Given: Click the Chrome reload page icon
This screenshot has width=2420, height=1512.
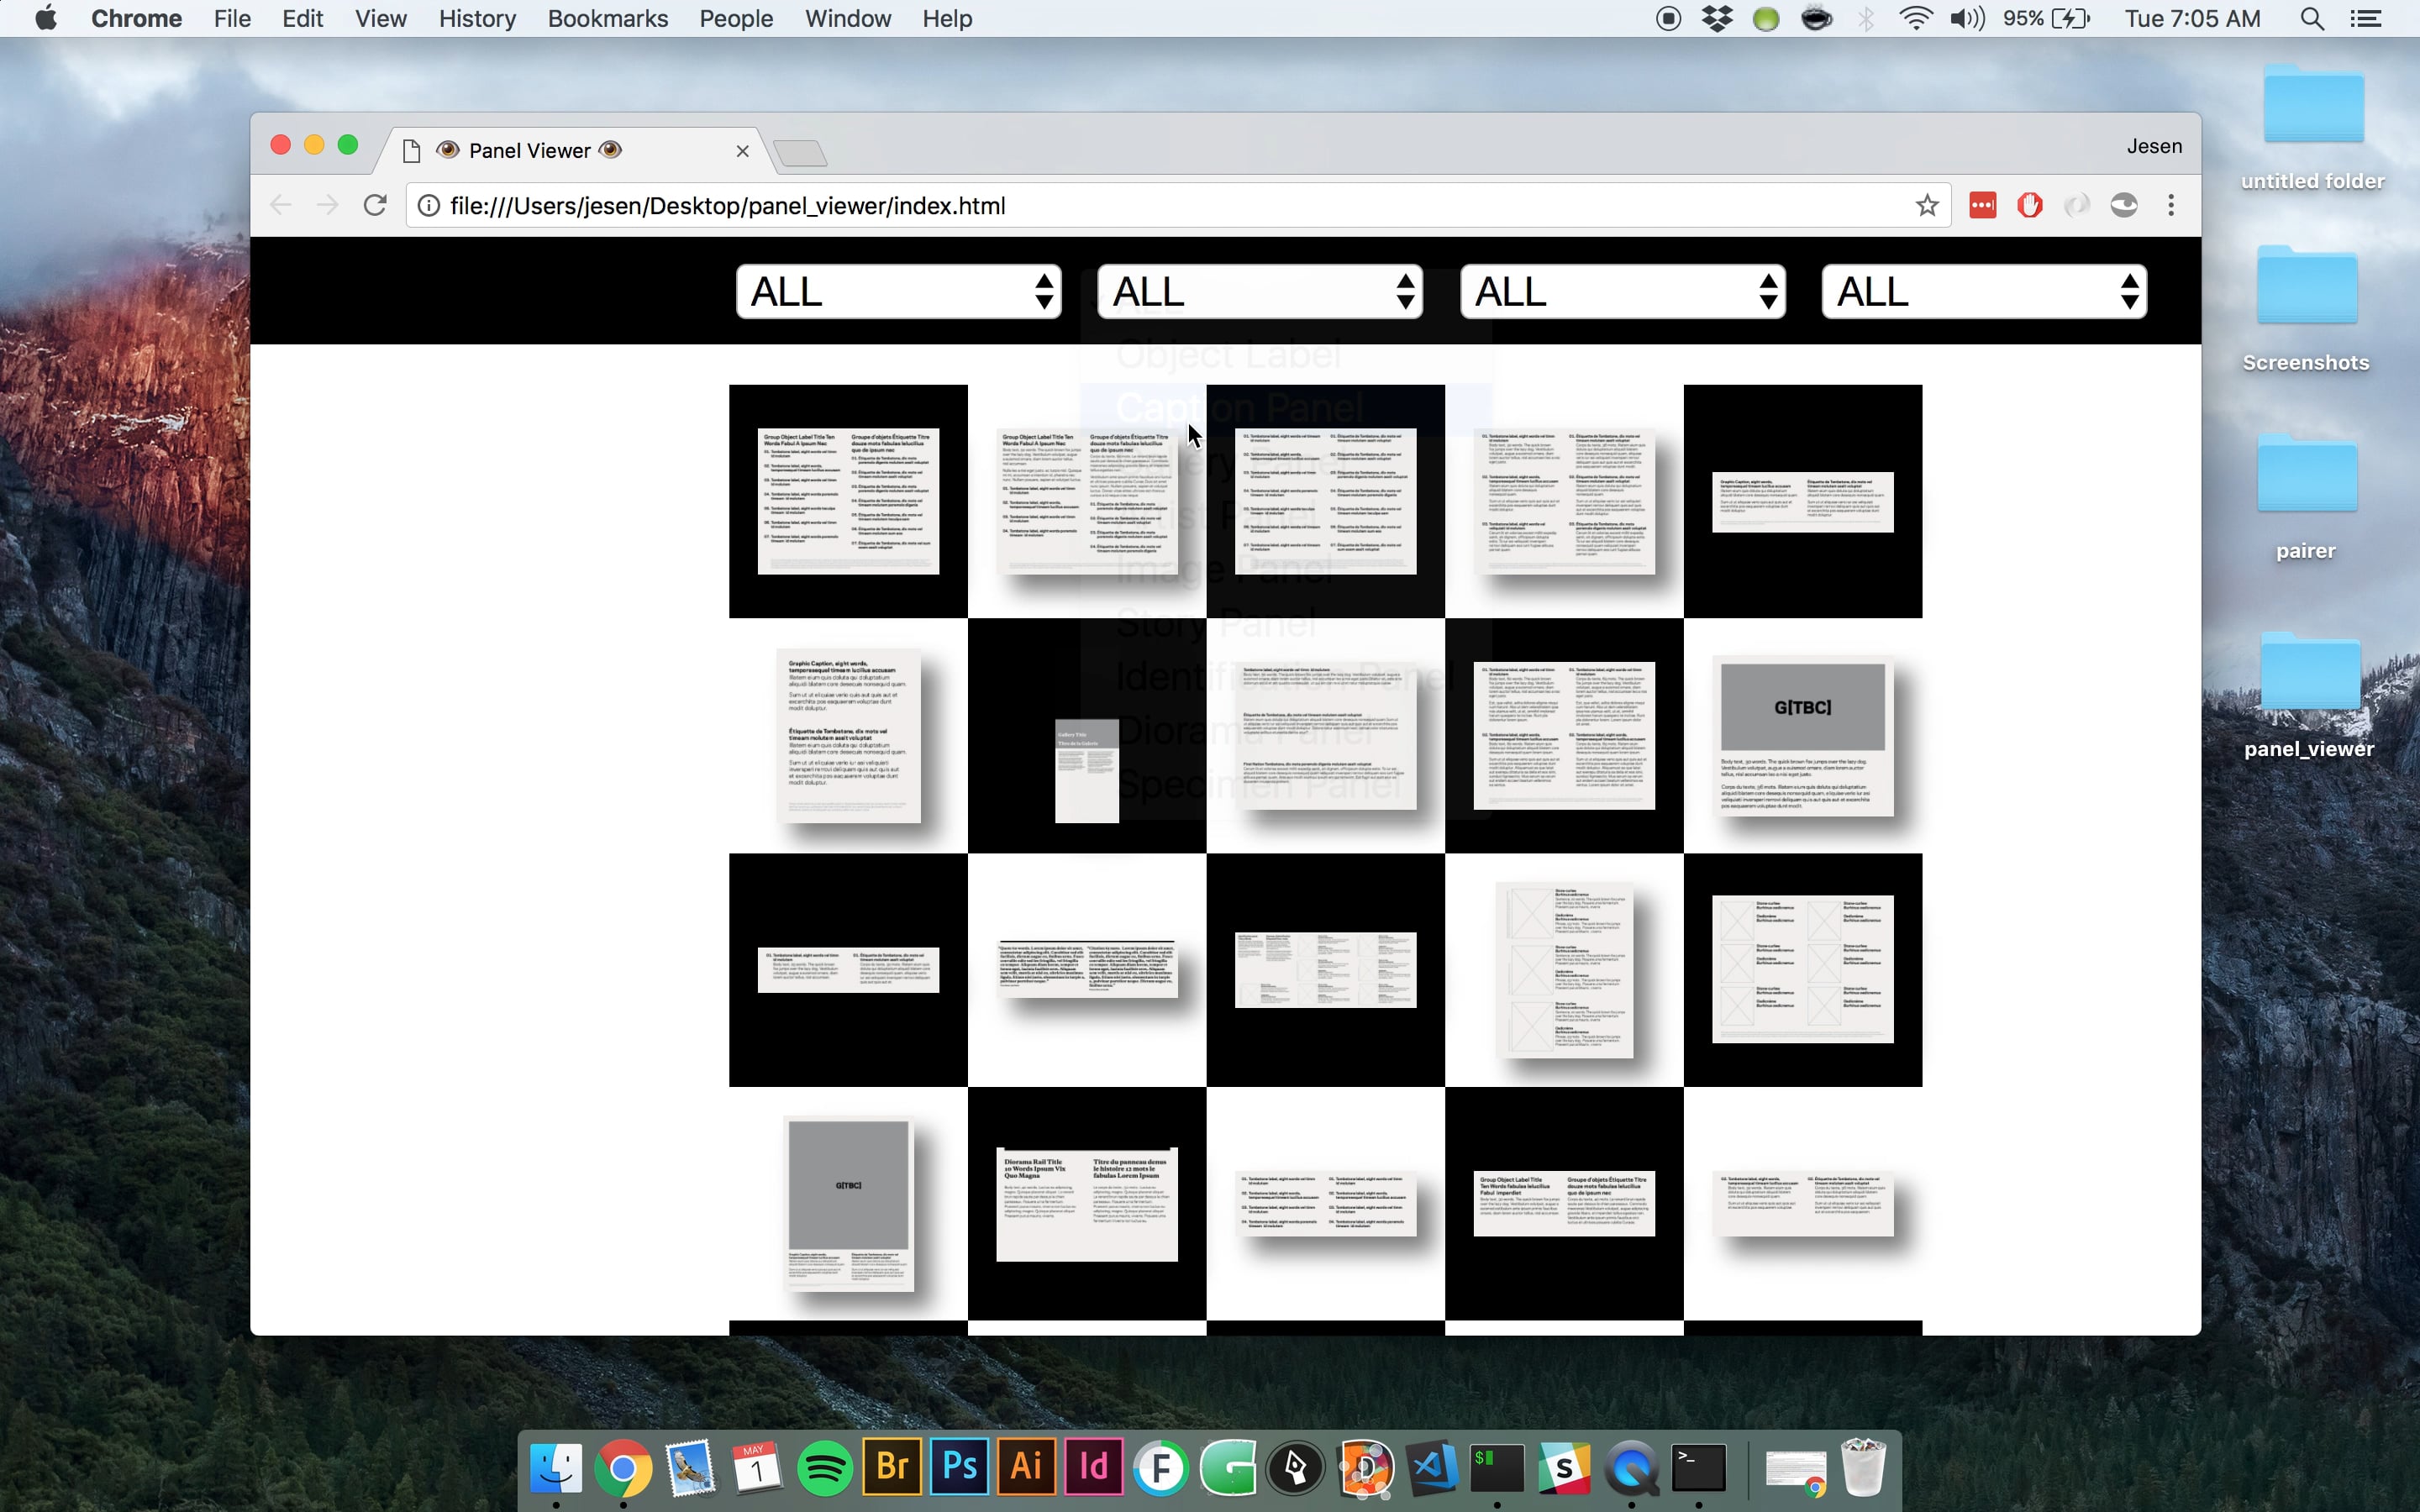Looking at the screenshot, I should tap(375, 205).
